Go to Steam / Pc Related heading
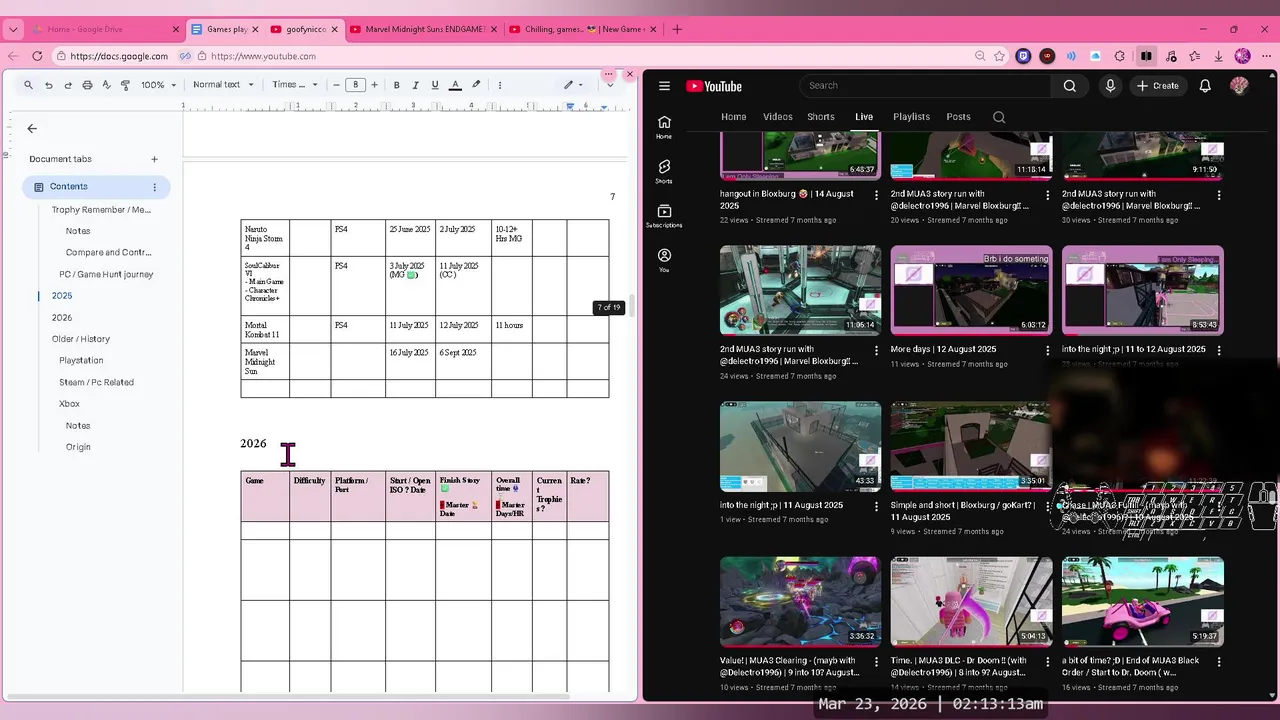The height and width of the screenshot is (720, 1280). pyautogui.click(x=96, y=382)
